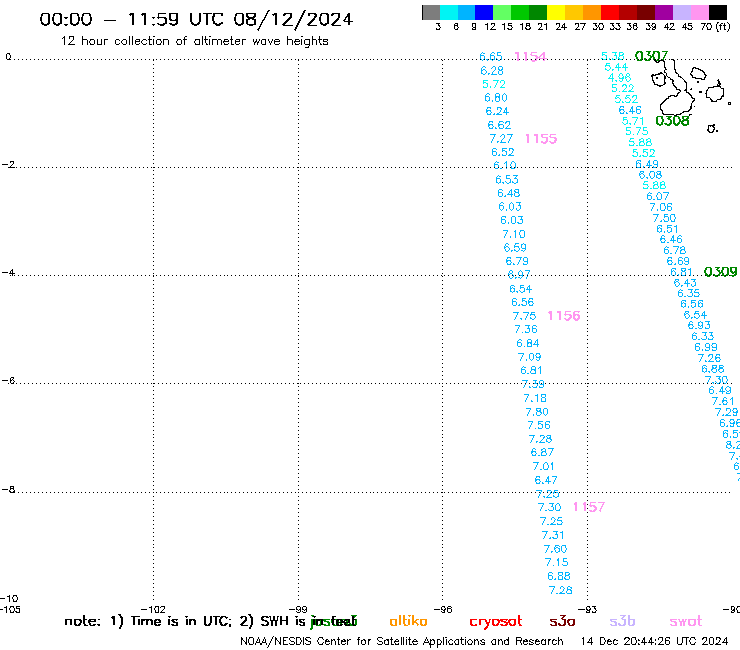Click the '-4' latitude axis label

(x=8, y=273)
